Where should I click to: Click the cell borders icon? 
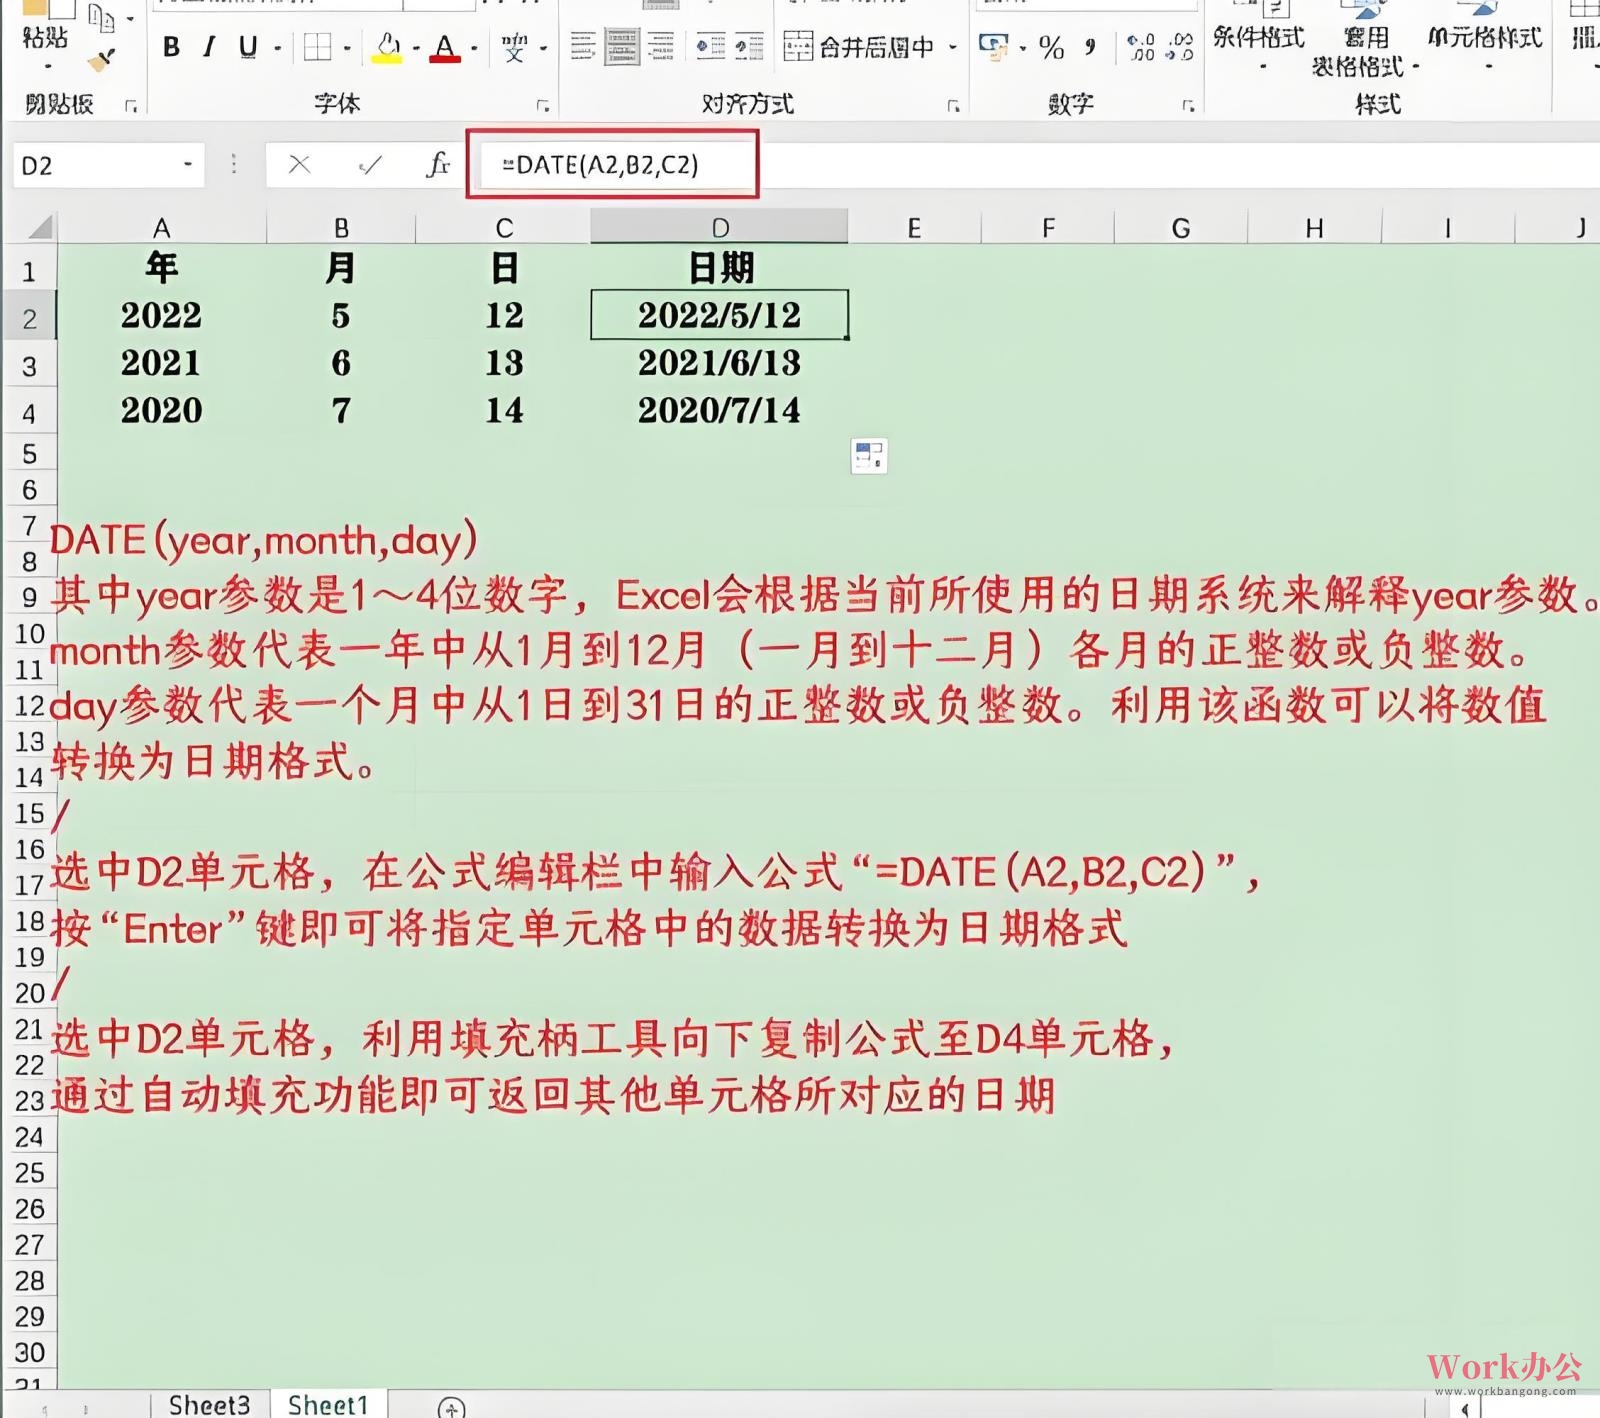pyautogui.click(x=318, y=47)
